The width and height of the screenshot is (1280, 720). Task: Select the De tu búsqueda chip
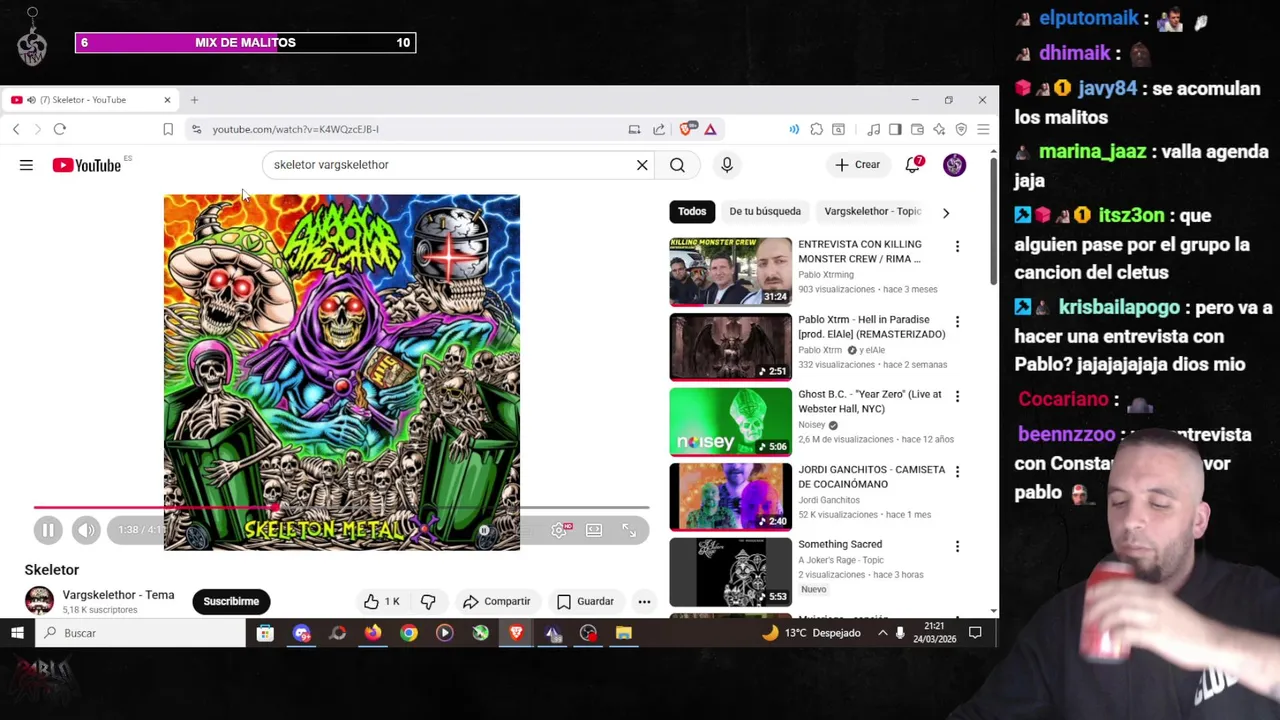coord(765,211)
